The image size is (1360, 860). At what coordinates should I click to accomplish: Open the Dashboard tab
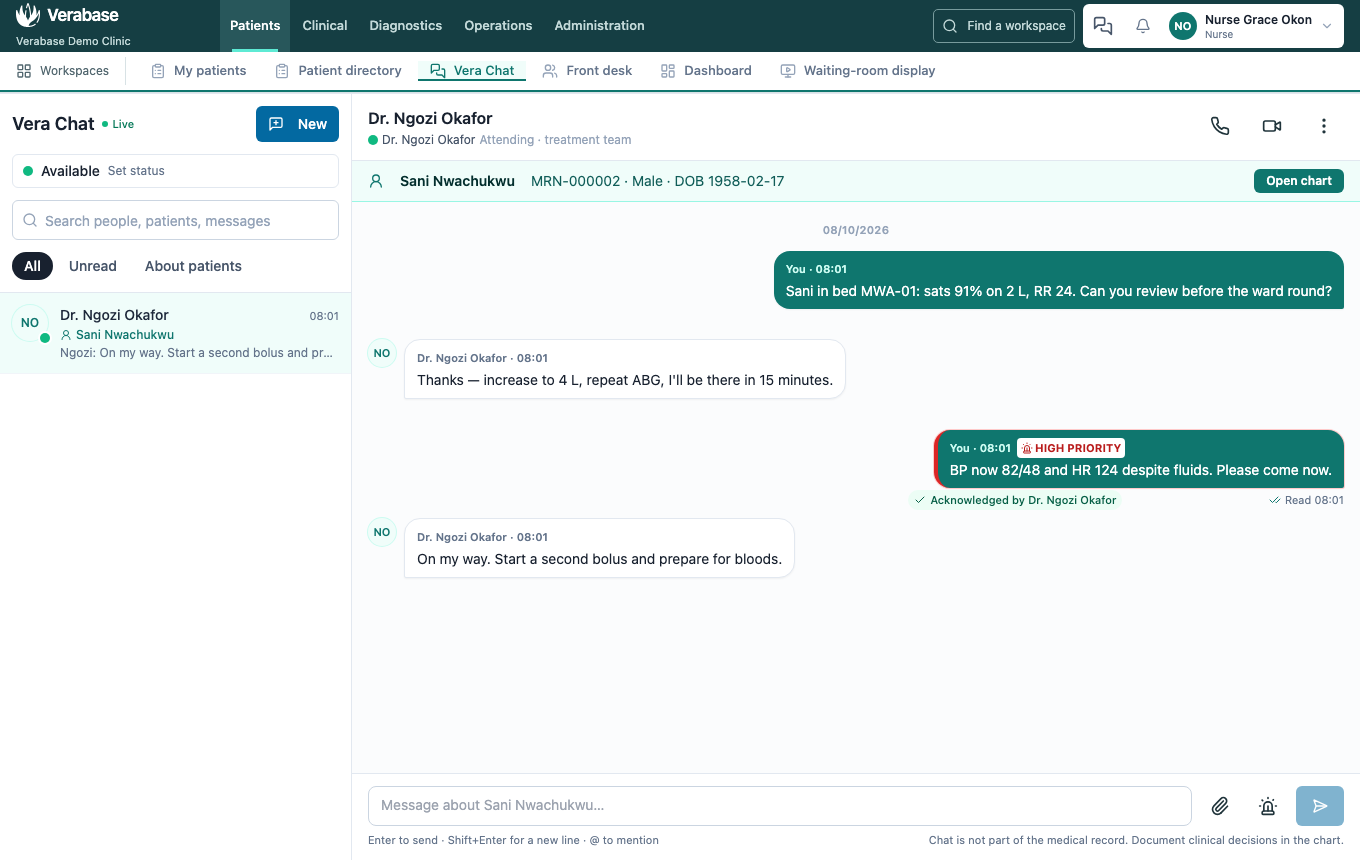[x=706, y=71]
